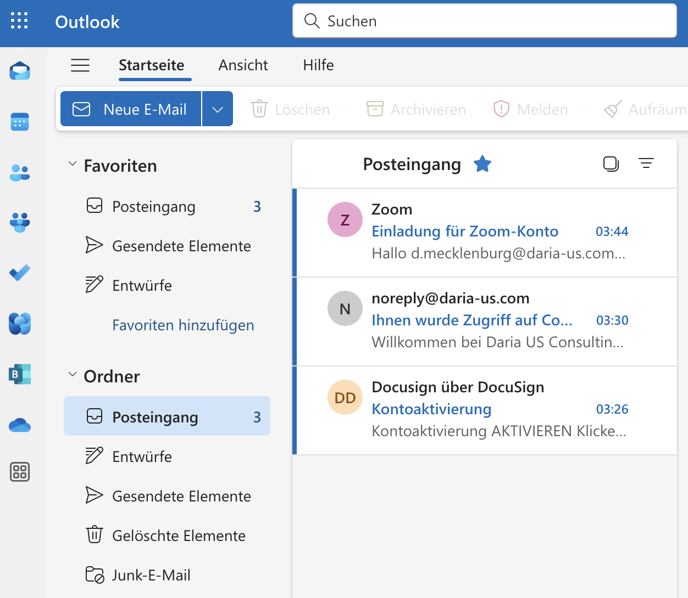Image resolution: width=688 pixels, height=598 pixels.
Task: Click the Löschen trash icon
Action: pos(259,109)
